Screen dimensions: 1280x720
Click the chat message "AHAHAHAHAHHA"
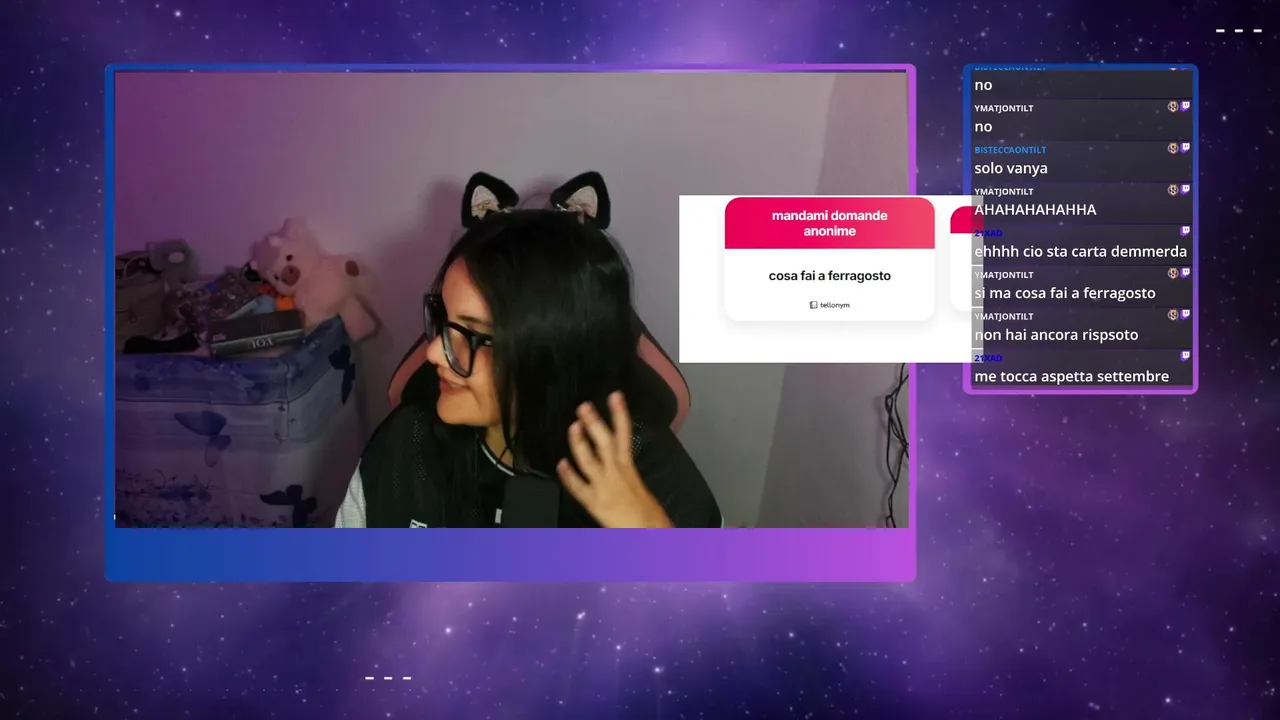pos(1035,210)
